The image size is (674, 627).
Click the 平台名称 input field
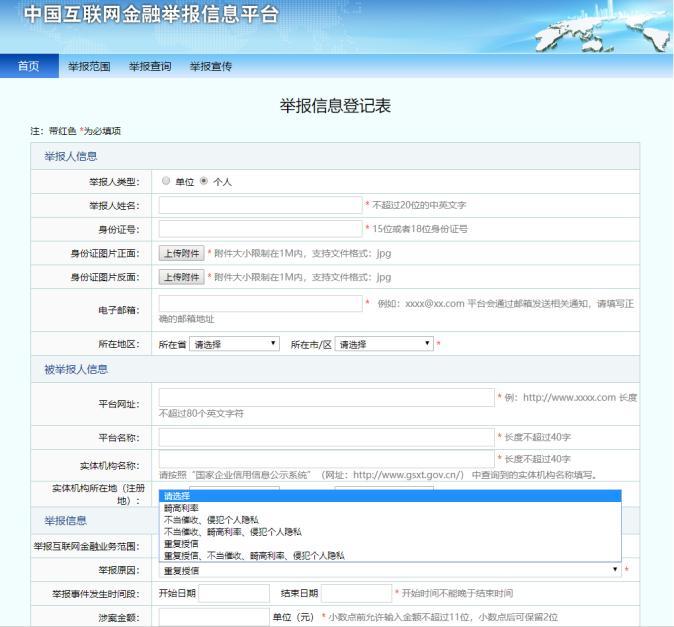[x=326, y=436]
